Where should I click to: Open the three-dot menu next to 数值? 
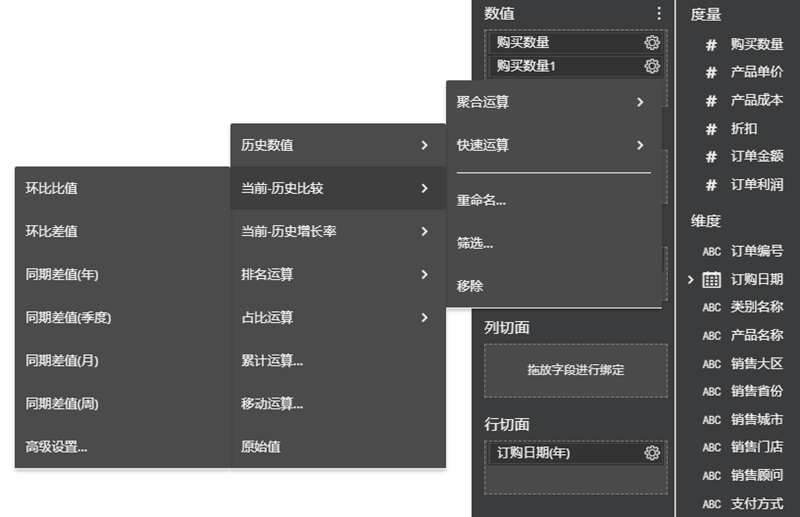(659, 14)
